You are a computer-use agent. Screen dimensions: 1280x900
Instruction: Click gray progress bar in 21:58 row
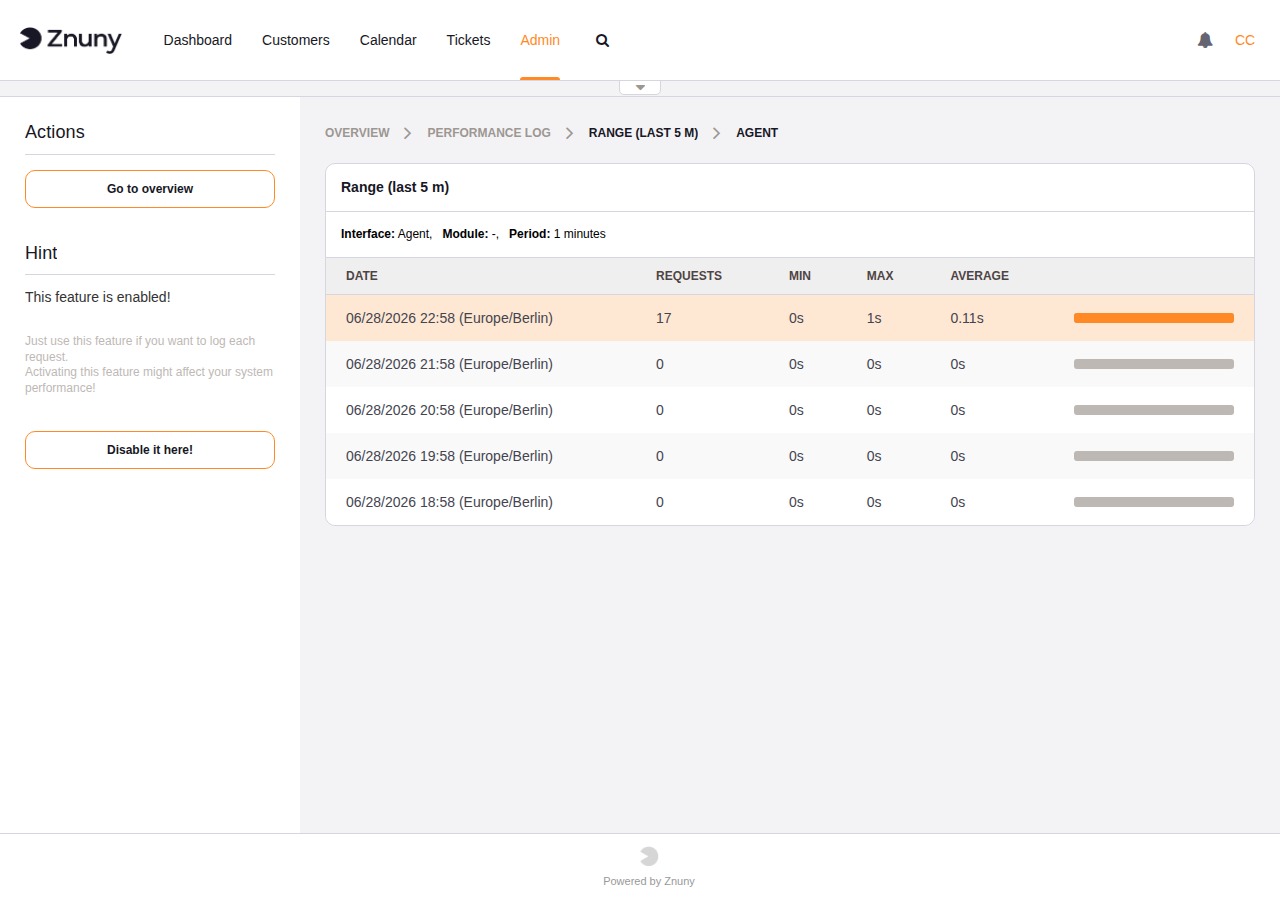tap(1154, 364)
